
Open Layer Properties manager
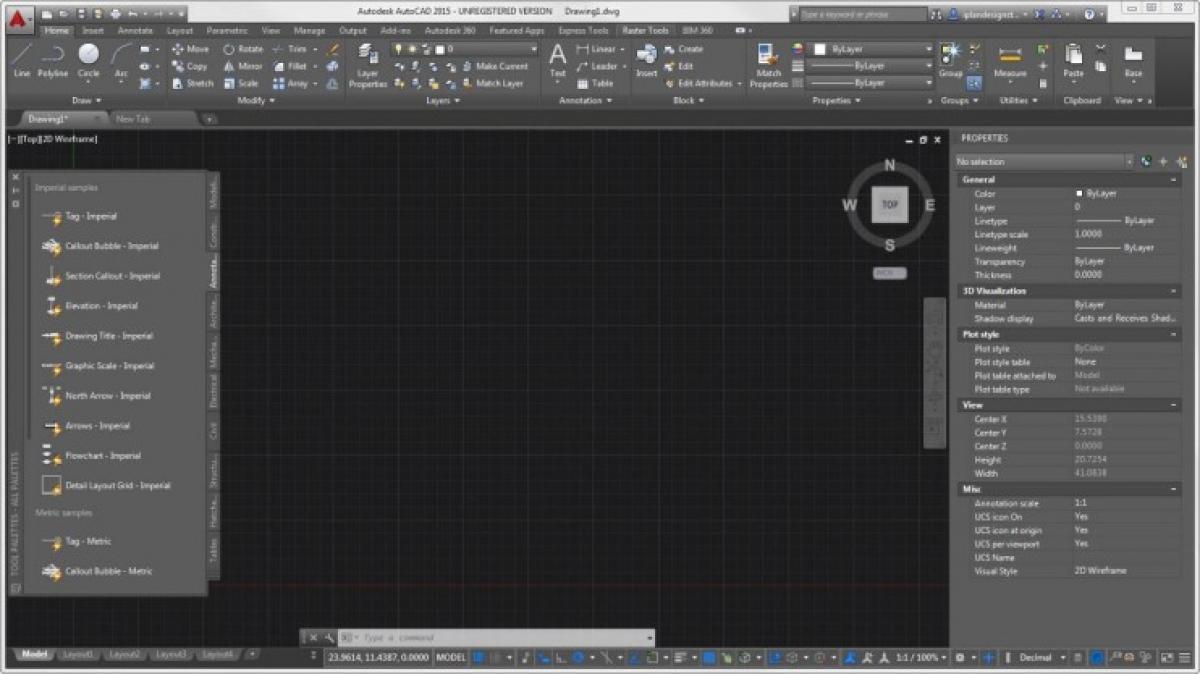click(367, 66)
